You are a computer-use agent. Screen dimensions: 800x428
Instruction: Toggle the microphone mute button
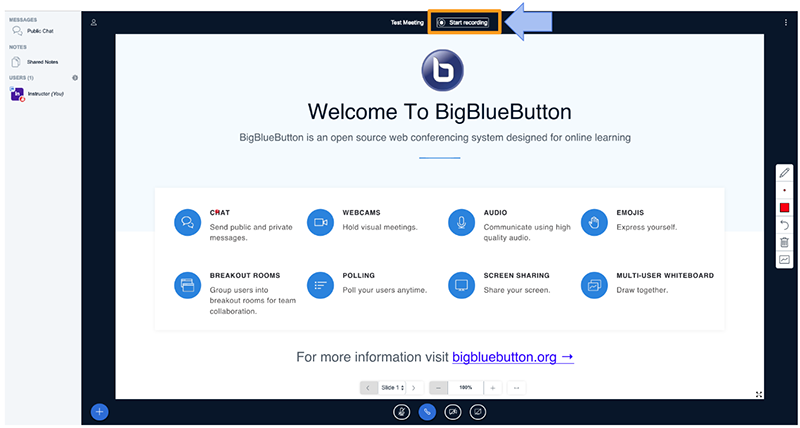[402, 412]
